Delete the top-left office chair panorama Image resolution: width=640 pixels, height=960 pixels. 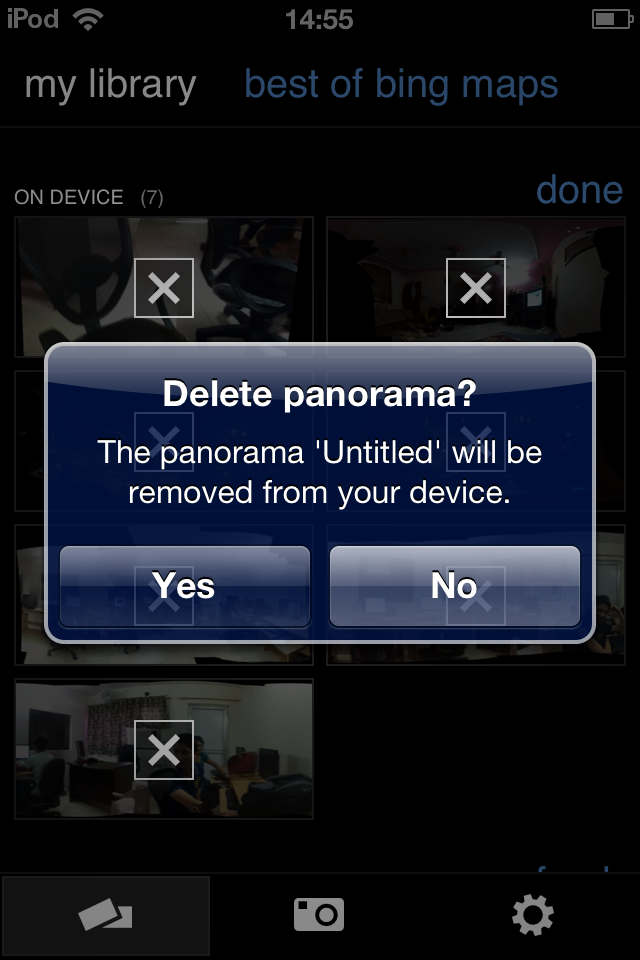pyautogui.click(x=164, y=288)
